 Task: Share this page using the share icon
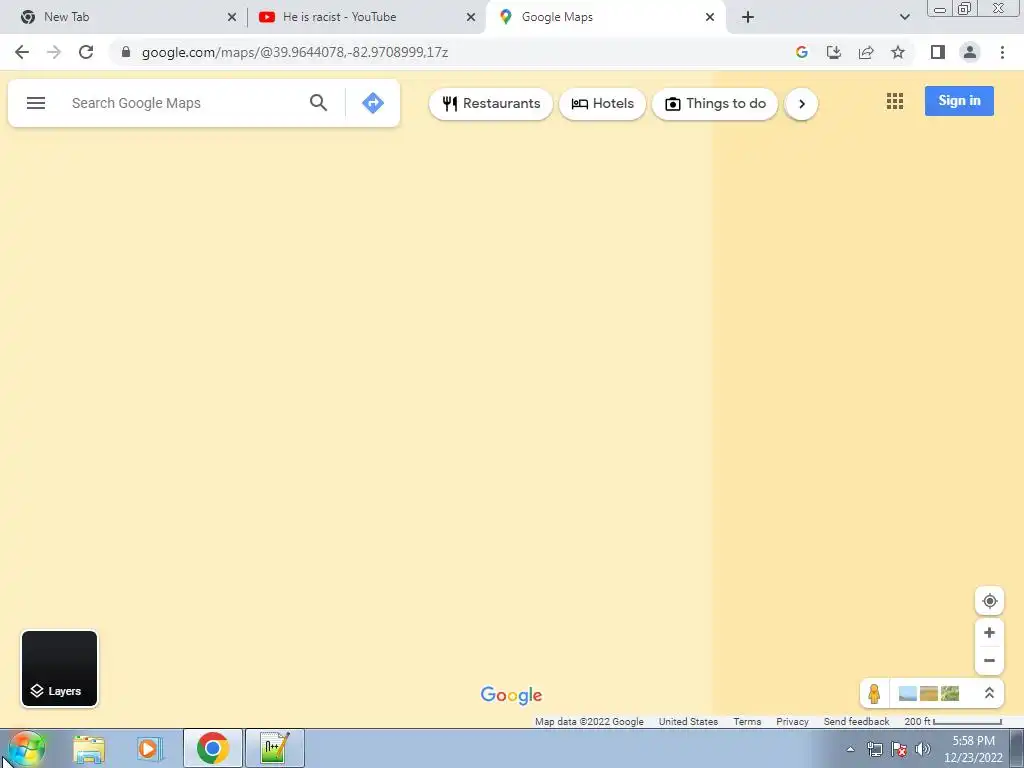(x=866, y=52)
